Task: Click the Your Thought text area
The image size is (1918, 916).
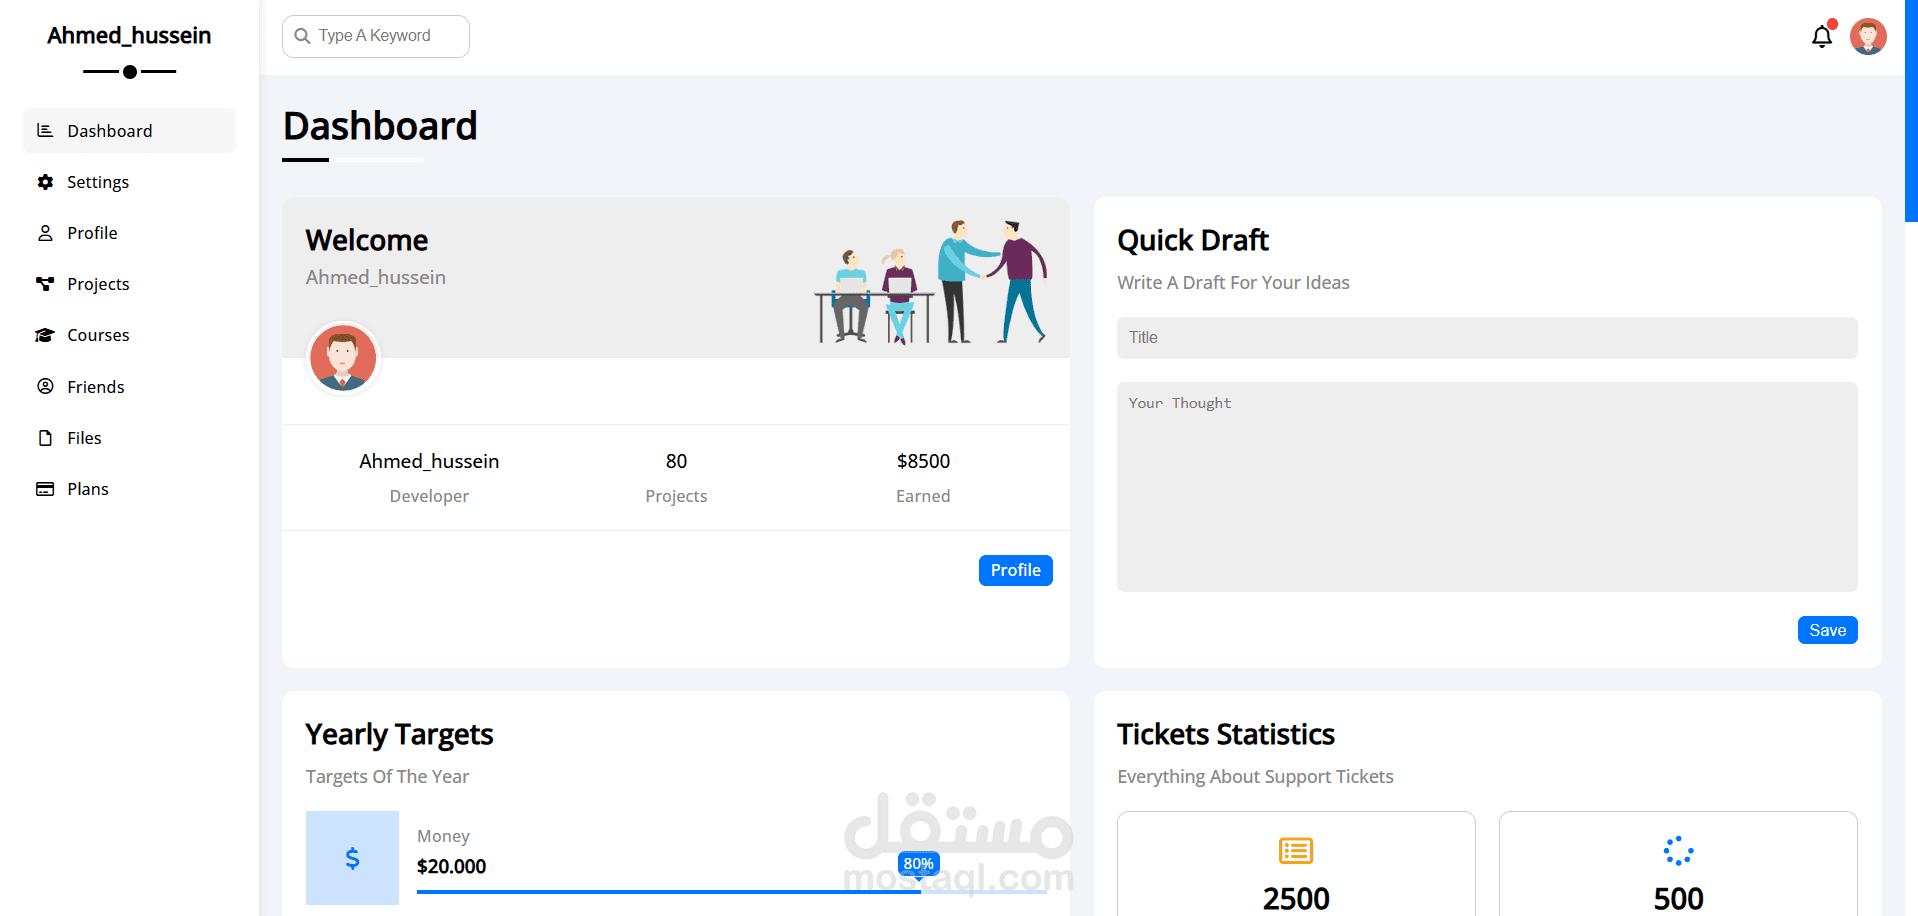Action: click(x=1487, y=487)
